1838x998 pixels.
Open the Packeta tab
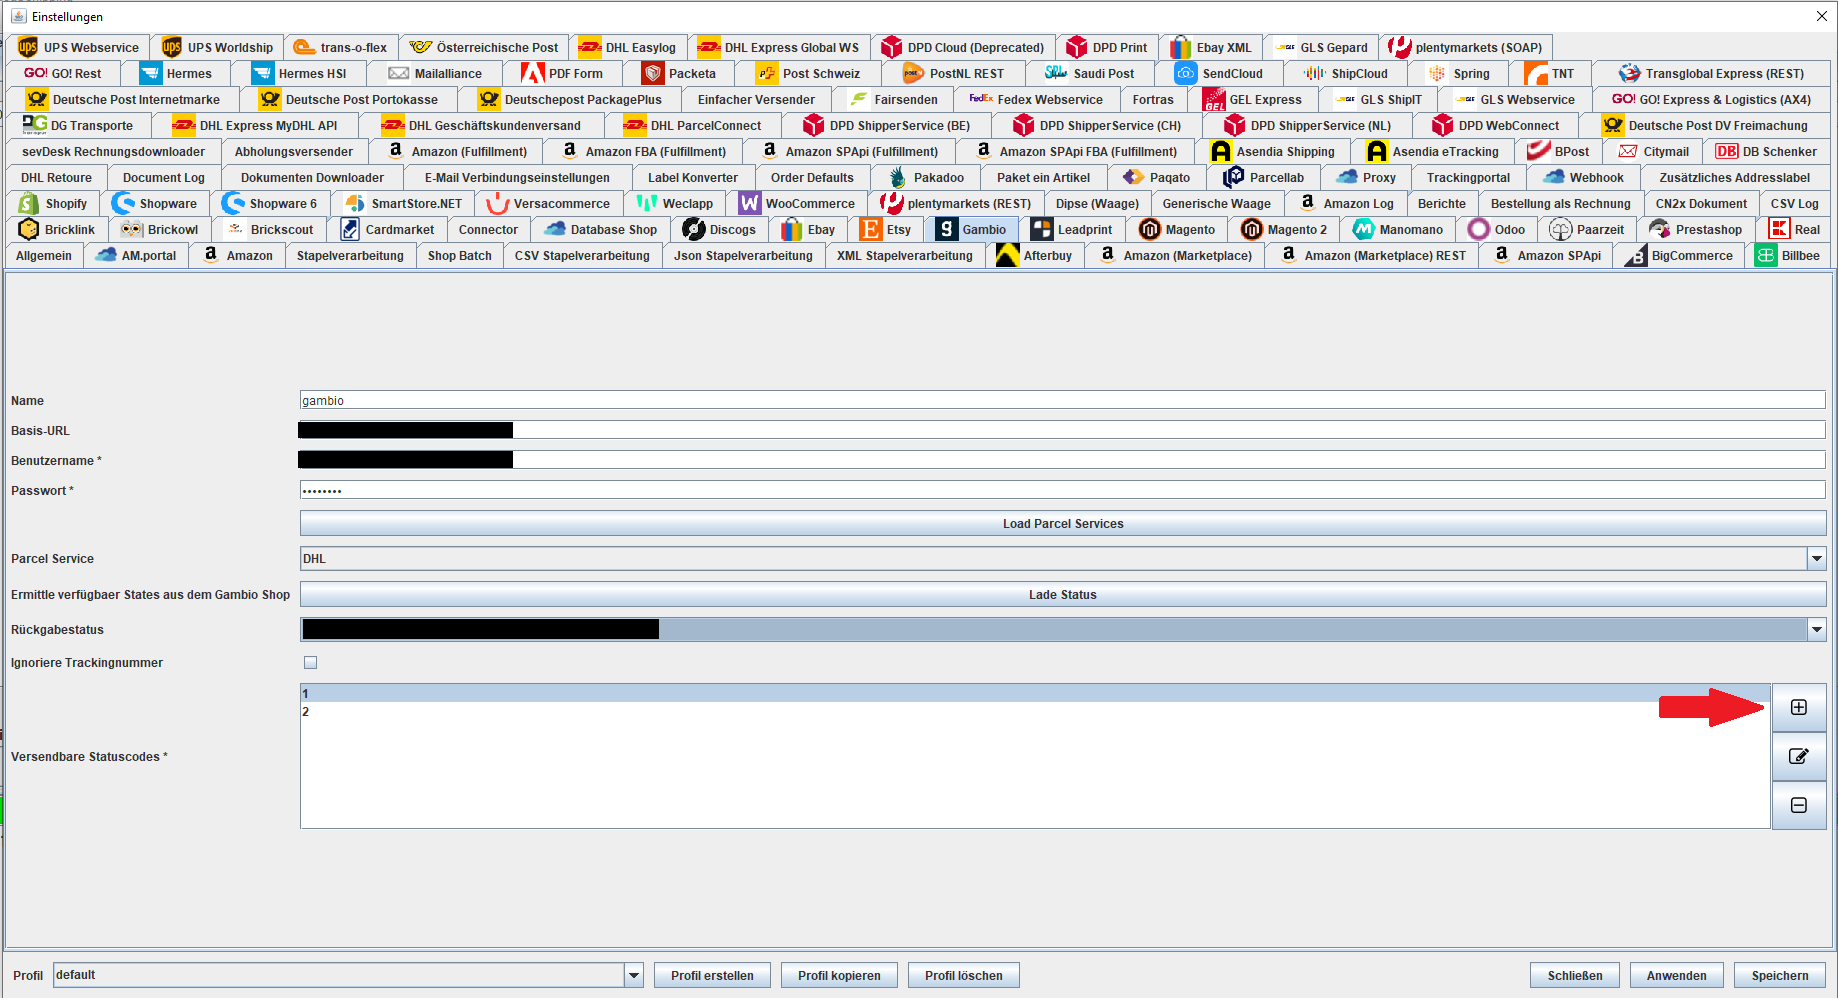(x=679, y=73)
